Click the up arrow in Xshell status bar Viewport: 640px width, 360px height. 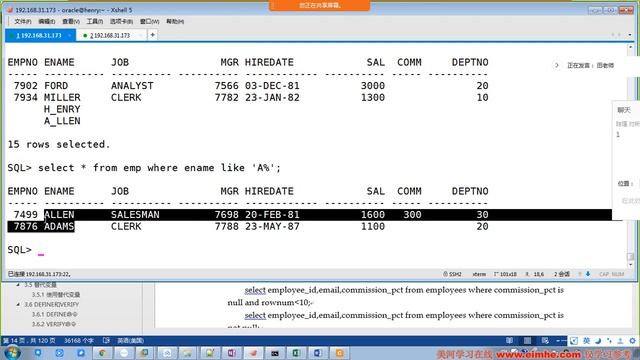click(580, 274)
